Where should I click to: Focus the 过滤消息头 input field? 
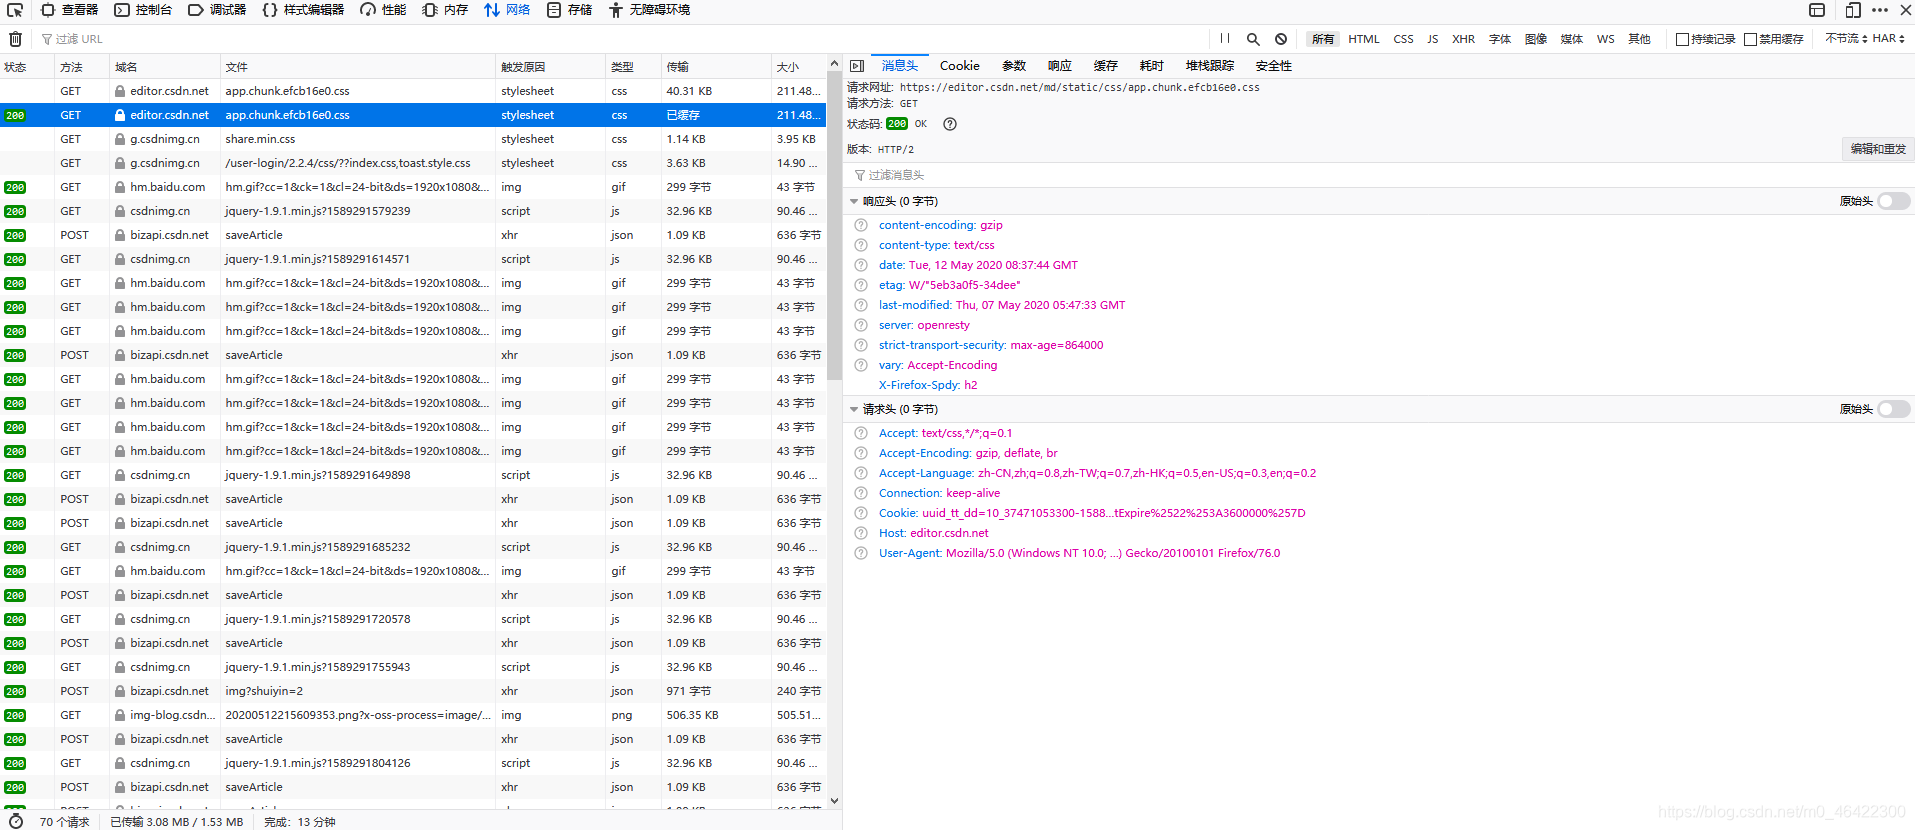(1378, 175)
